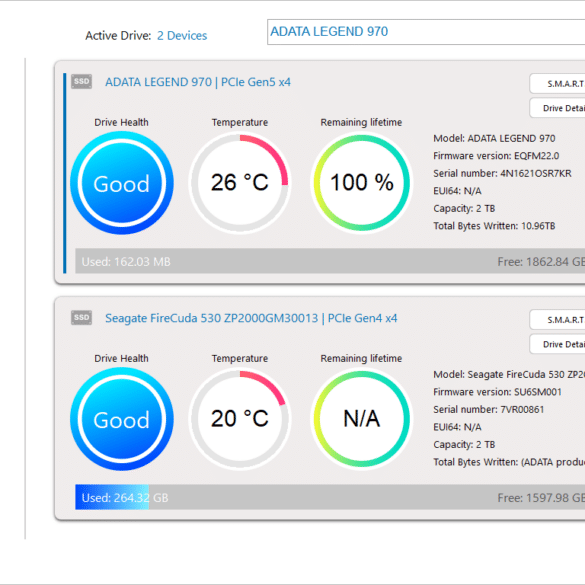Click Firmware version: SU6SM001 text
The image size is (585, 585).
497,392
